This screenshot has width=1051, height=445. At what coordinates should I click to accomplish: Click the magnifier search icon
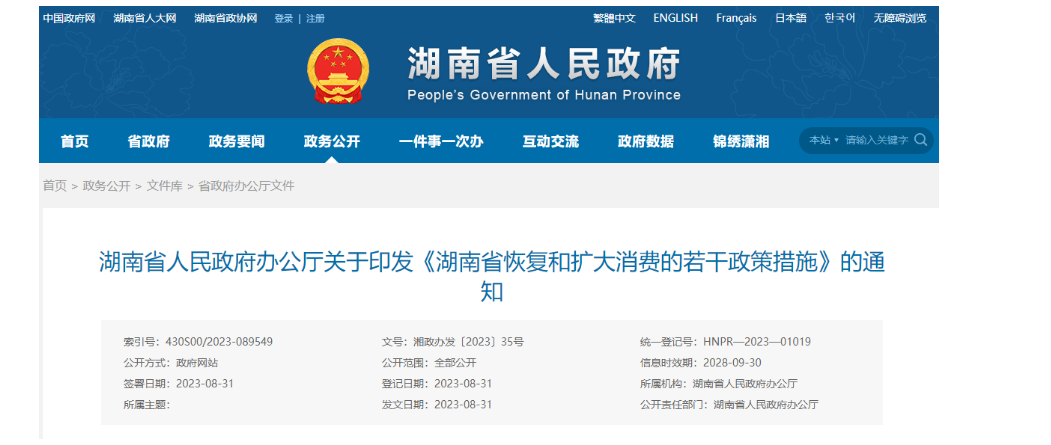click(920, 140)
